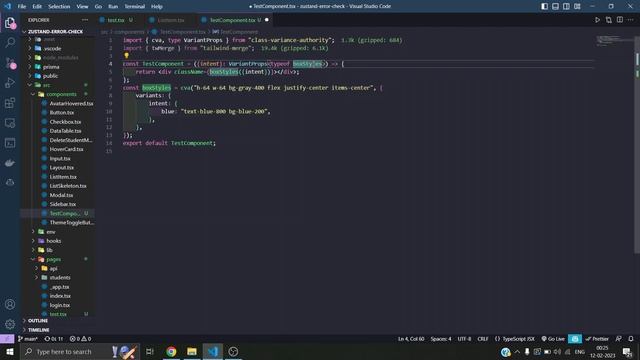Switch to the test.tsx editor tab
This screenshot has height=360, width=640.
116,20
